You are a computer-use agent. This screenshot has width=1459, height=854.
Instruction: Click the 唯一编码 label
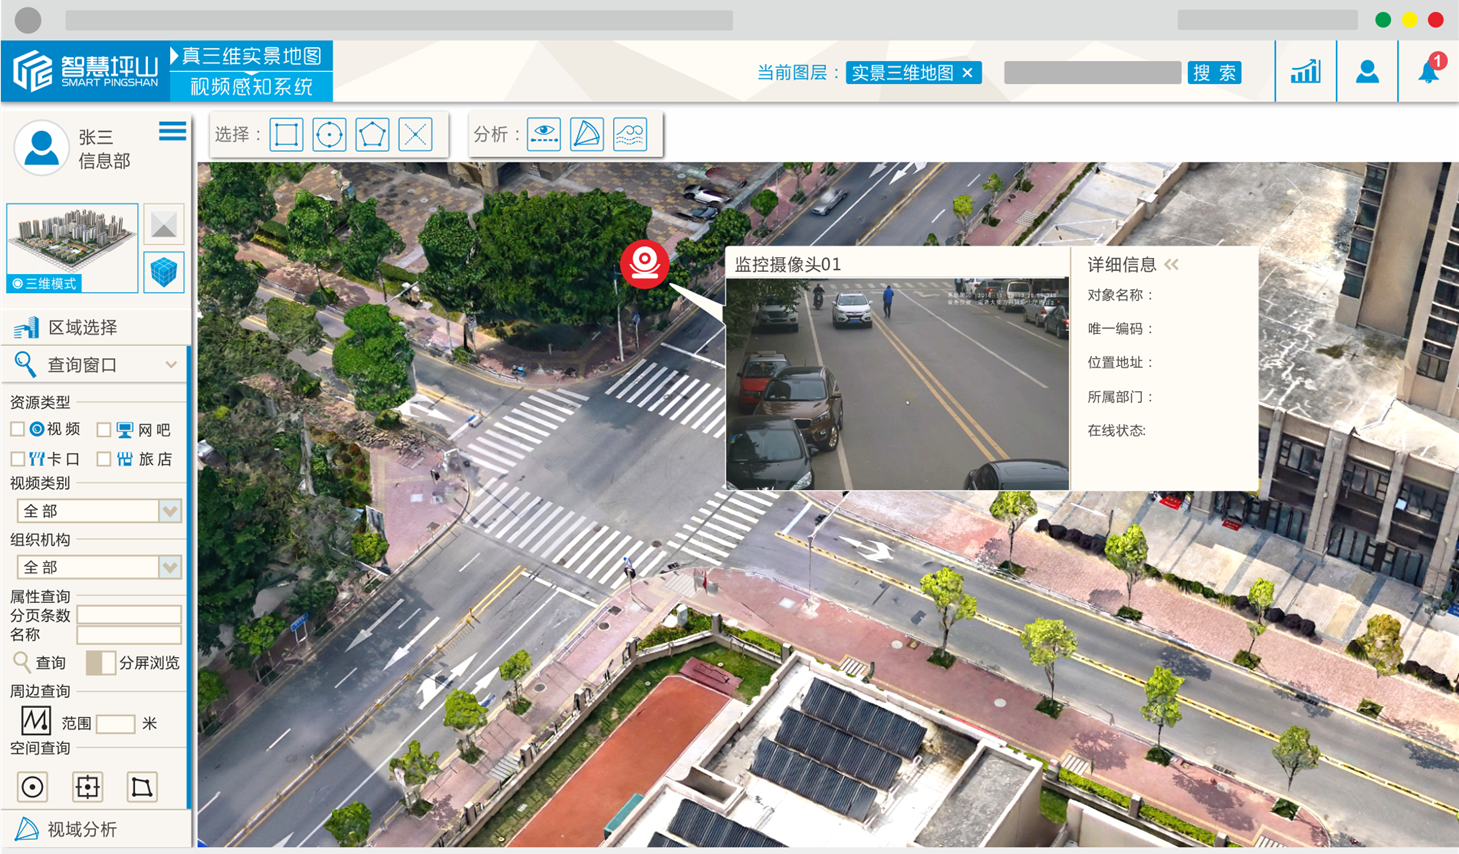click(x=1121, y=329)
